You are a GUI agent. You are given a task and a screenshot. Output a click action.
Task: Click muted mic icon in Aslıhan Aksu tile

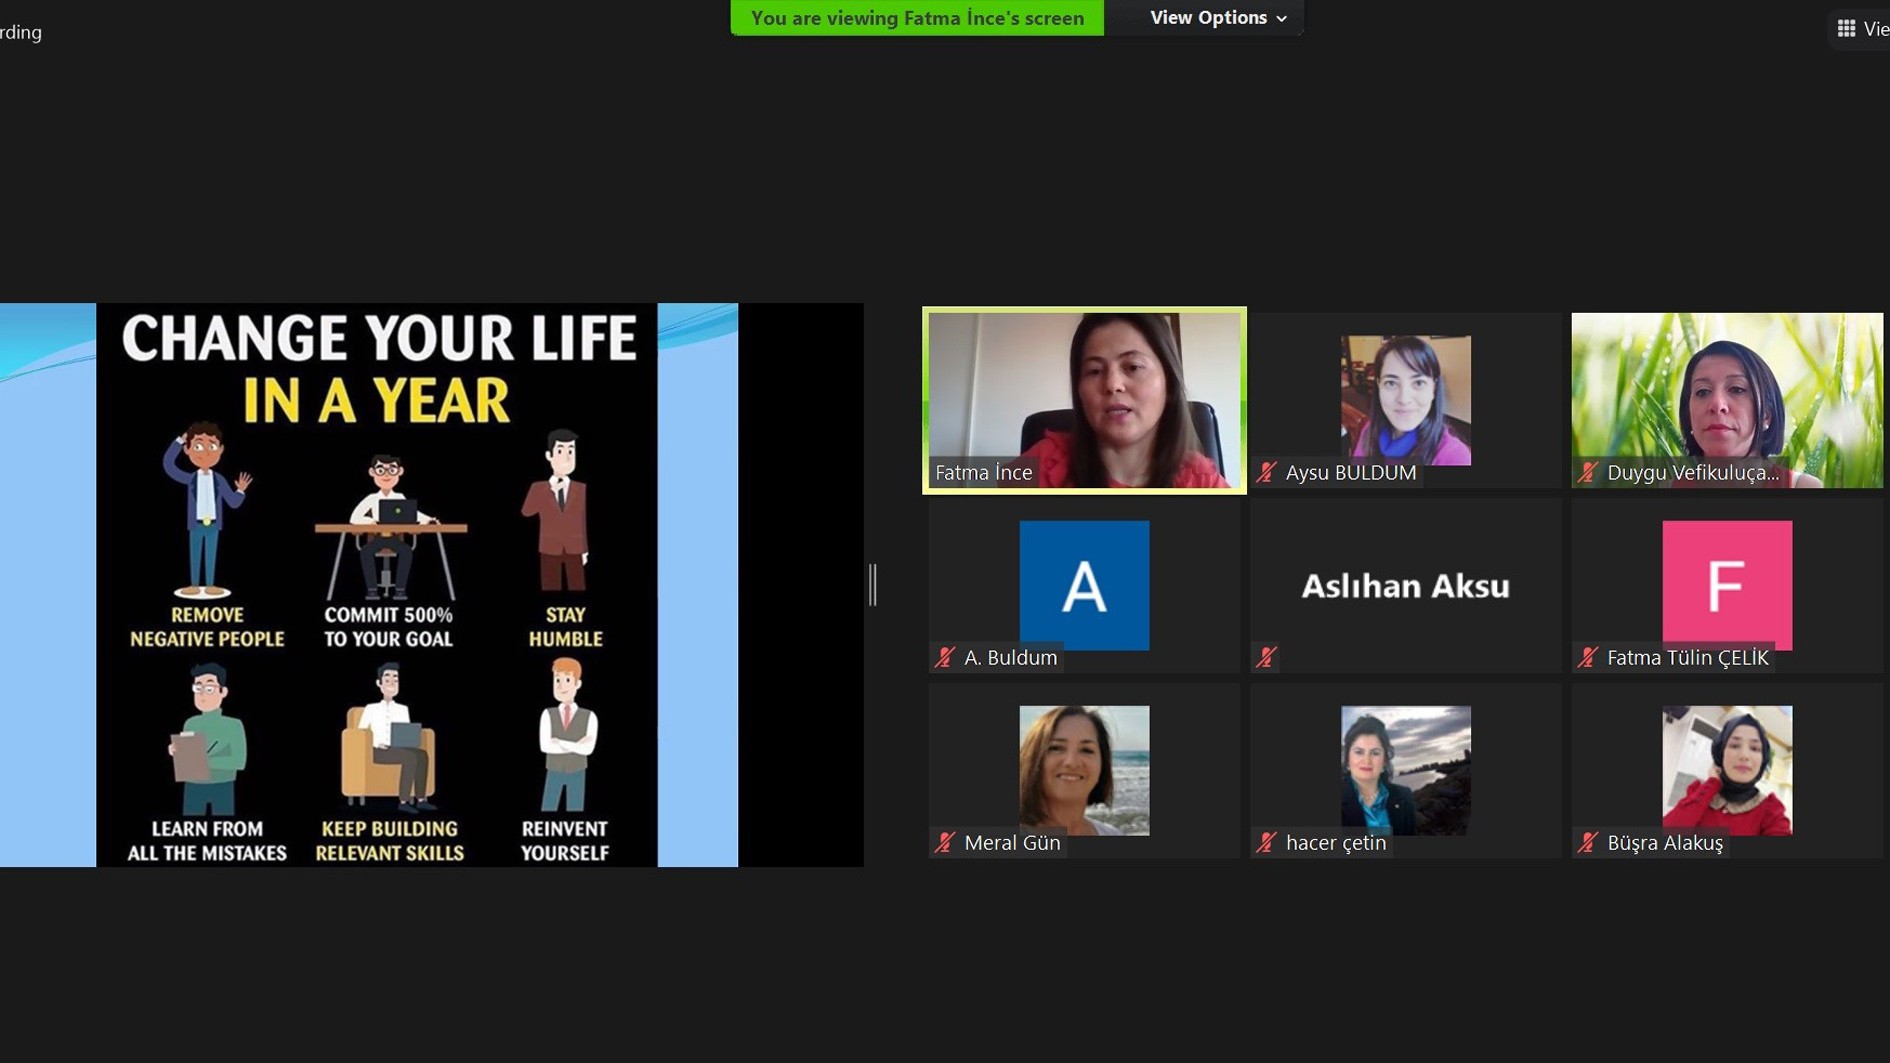[1267, 657]
